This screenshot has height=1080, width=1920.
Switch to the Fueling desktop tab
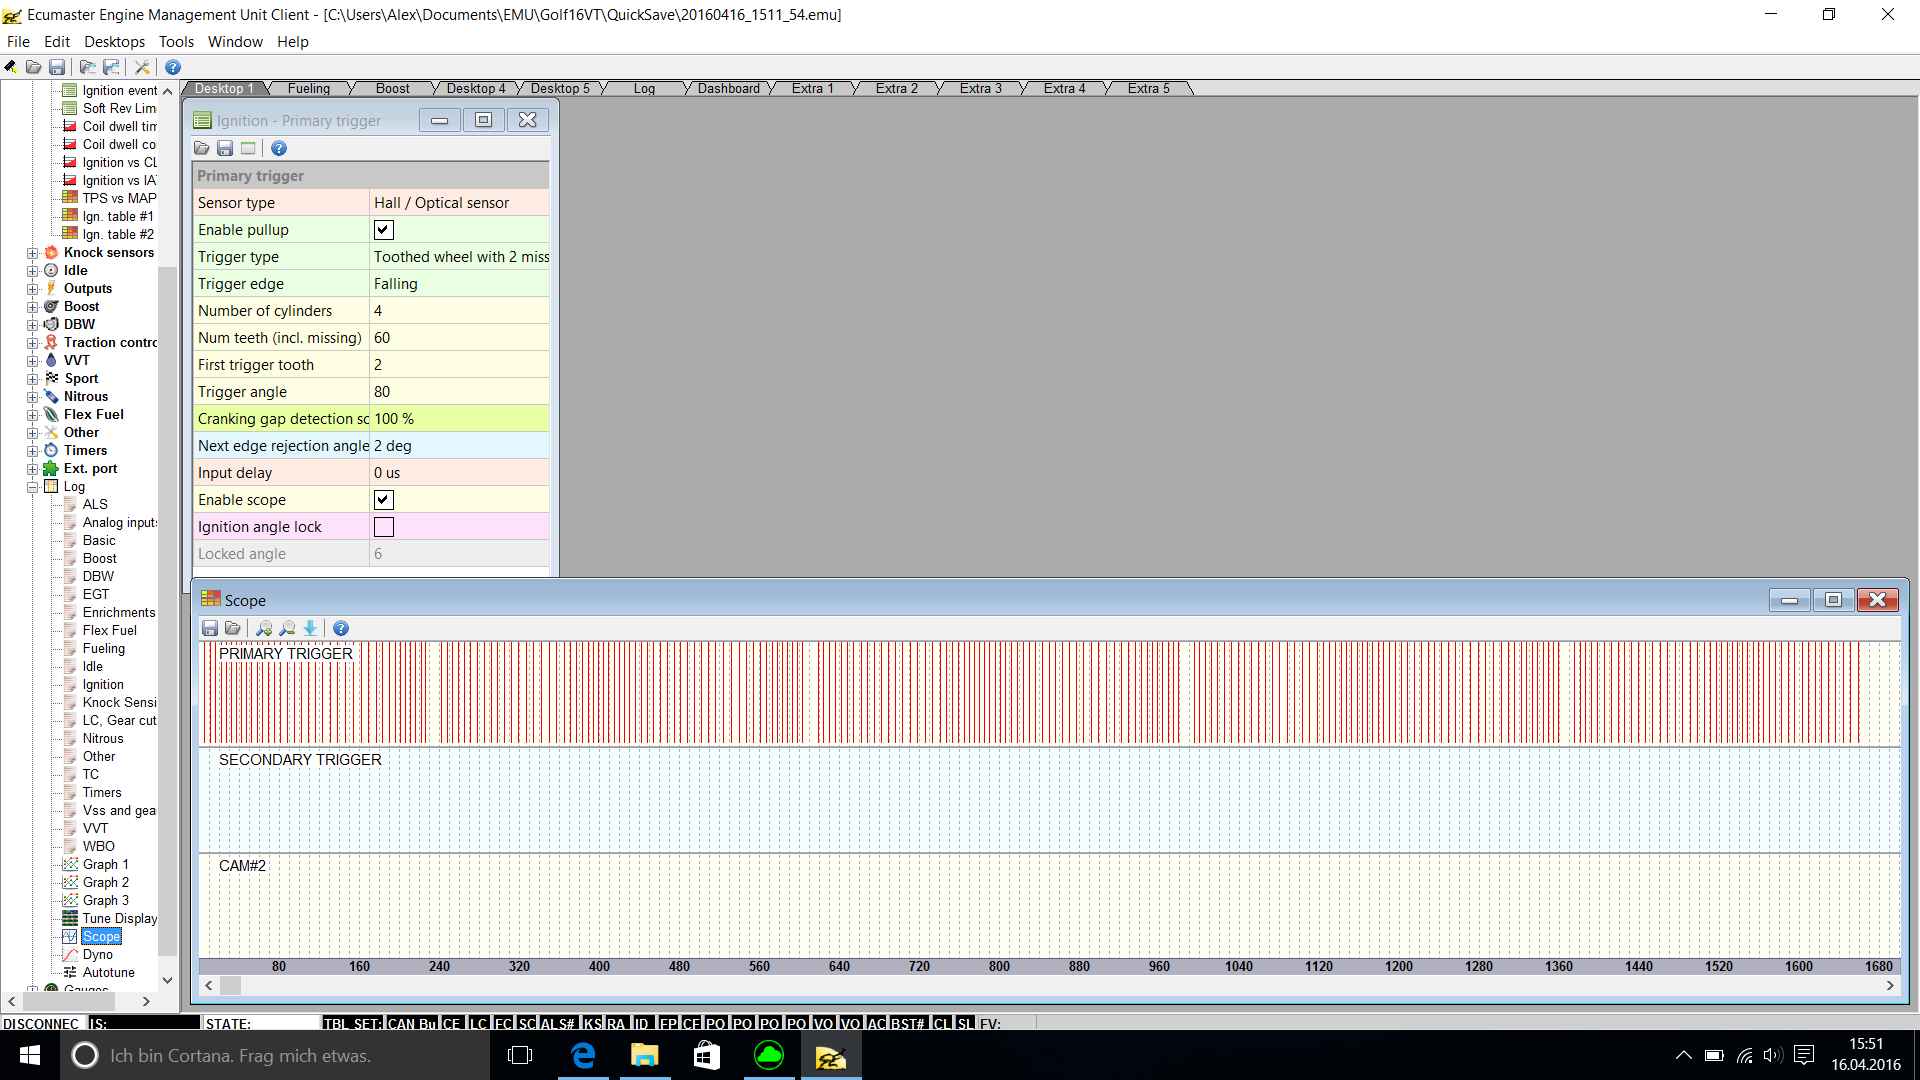coord(308,89)
